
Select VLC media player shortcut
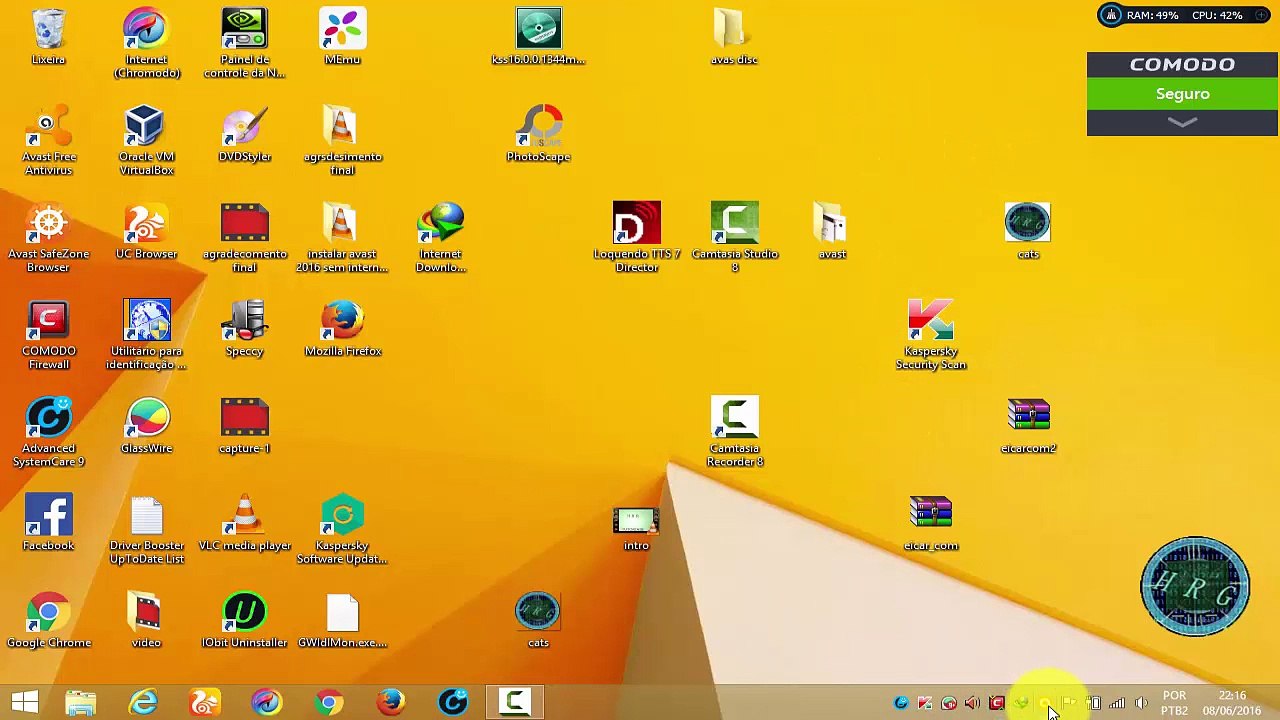click(244, 523)
